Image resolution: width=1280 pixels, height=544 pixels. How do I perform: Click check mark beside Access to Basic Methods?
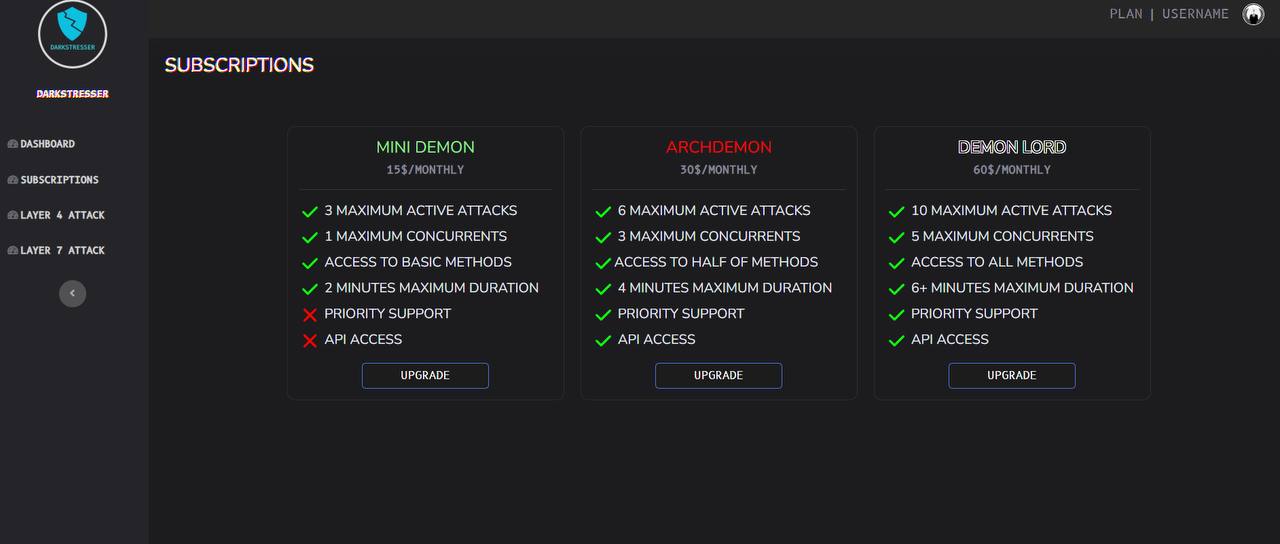point(310,264)
